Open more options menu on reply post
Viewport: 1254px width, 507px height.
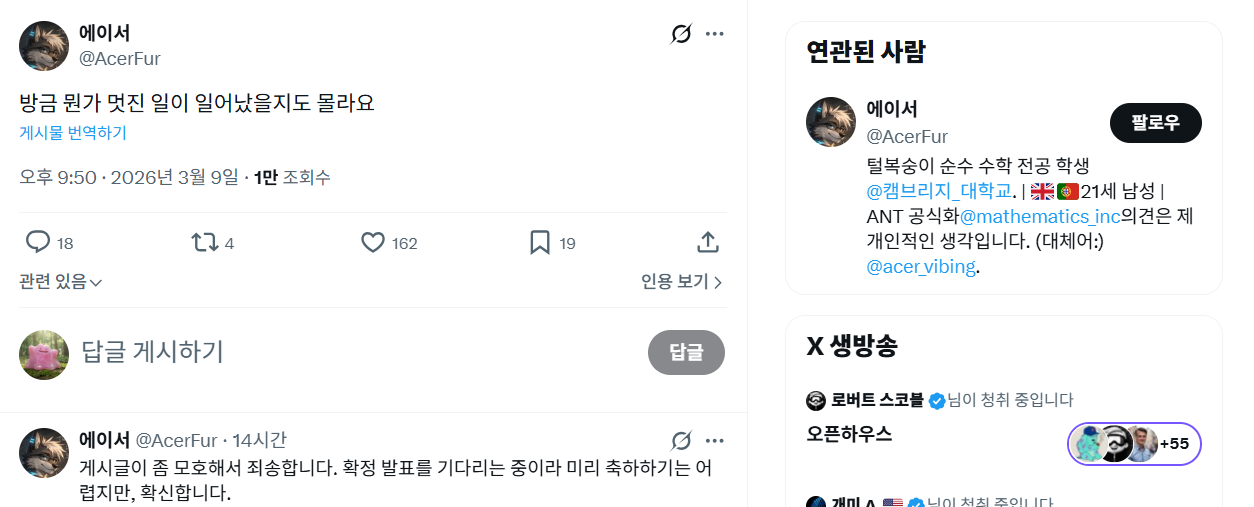coord(714,440)
